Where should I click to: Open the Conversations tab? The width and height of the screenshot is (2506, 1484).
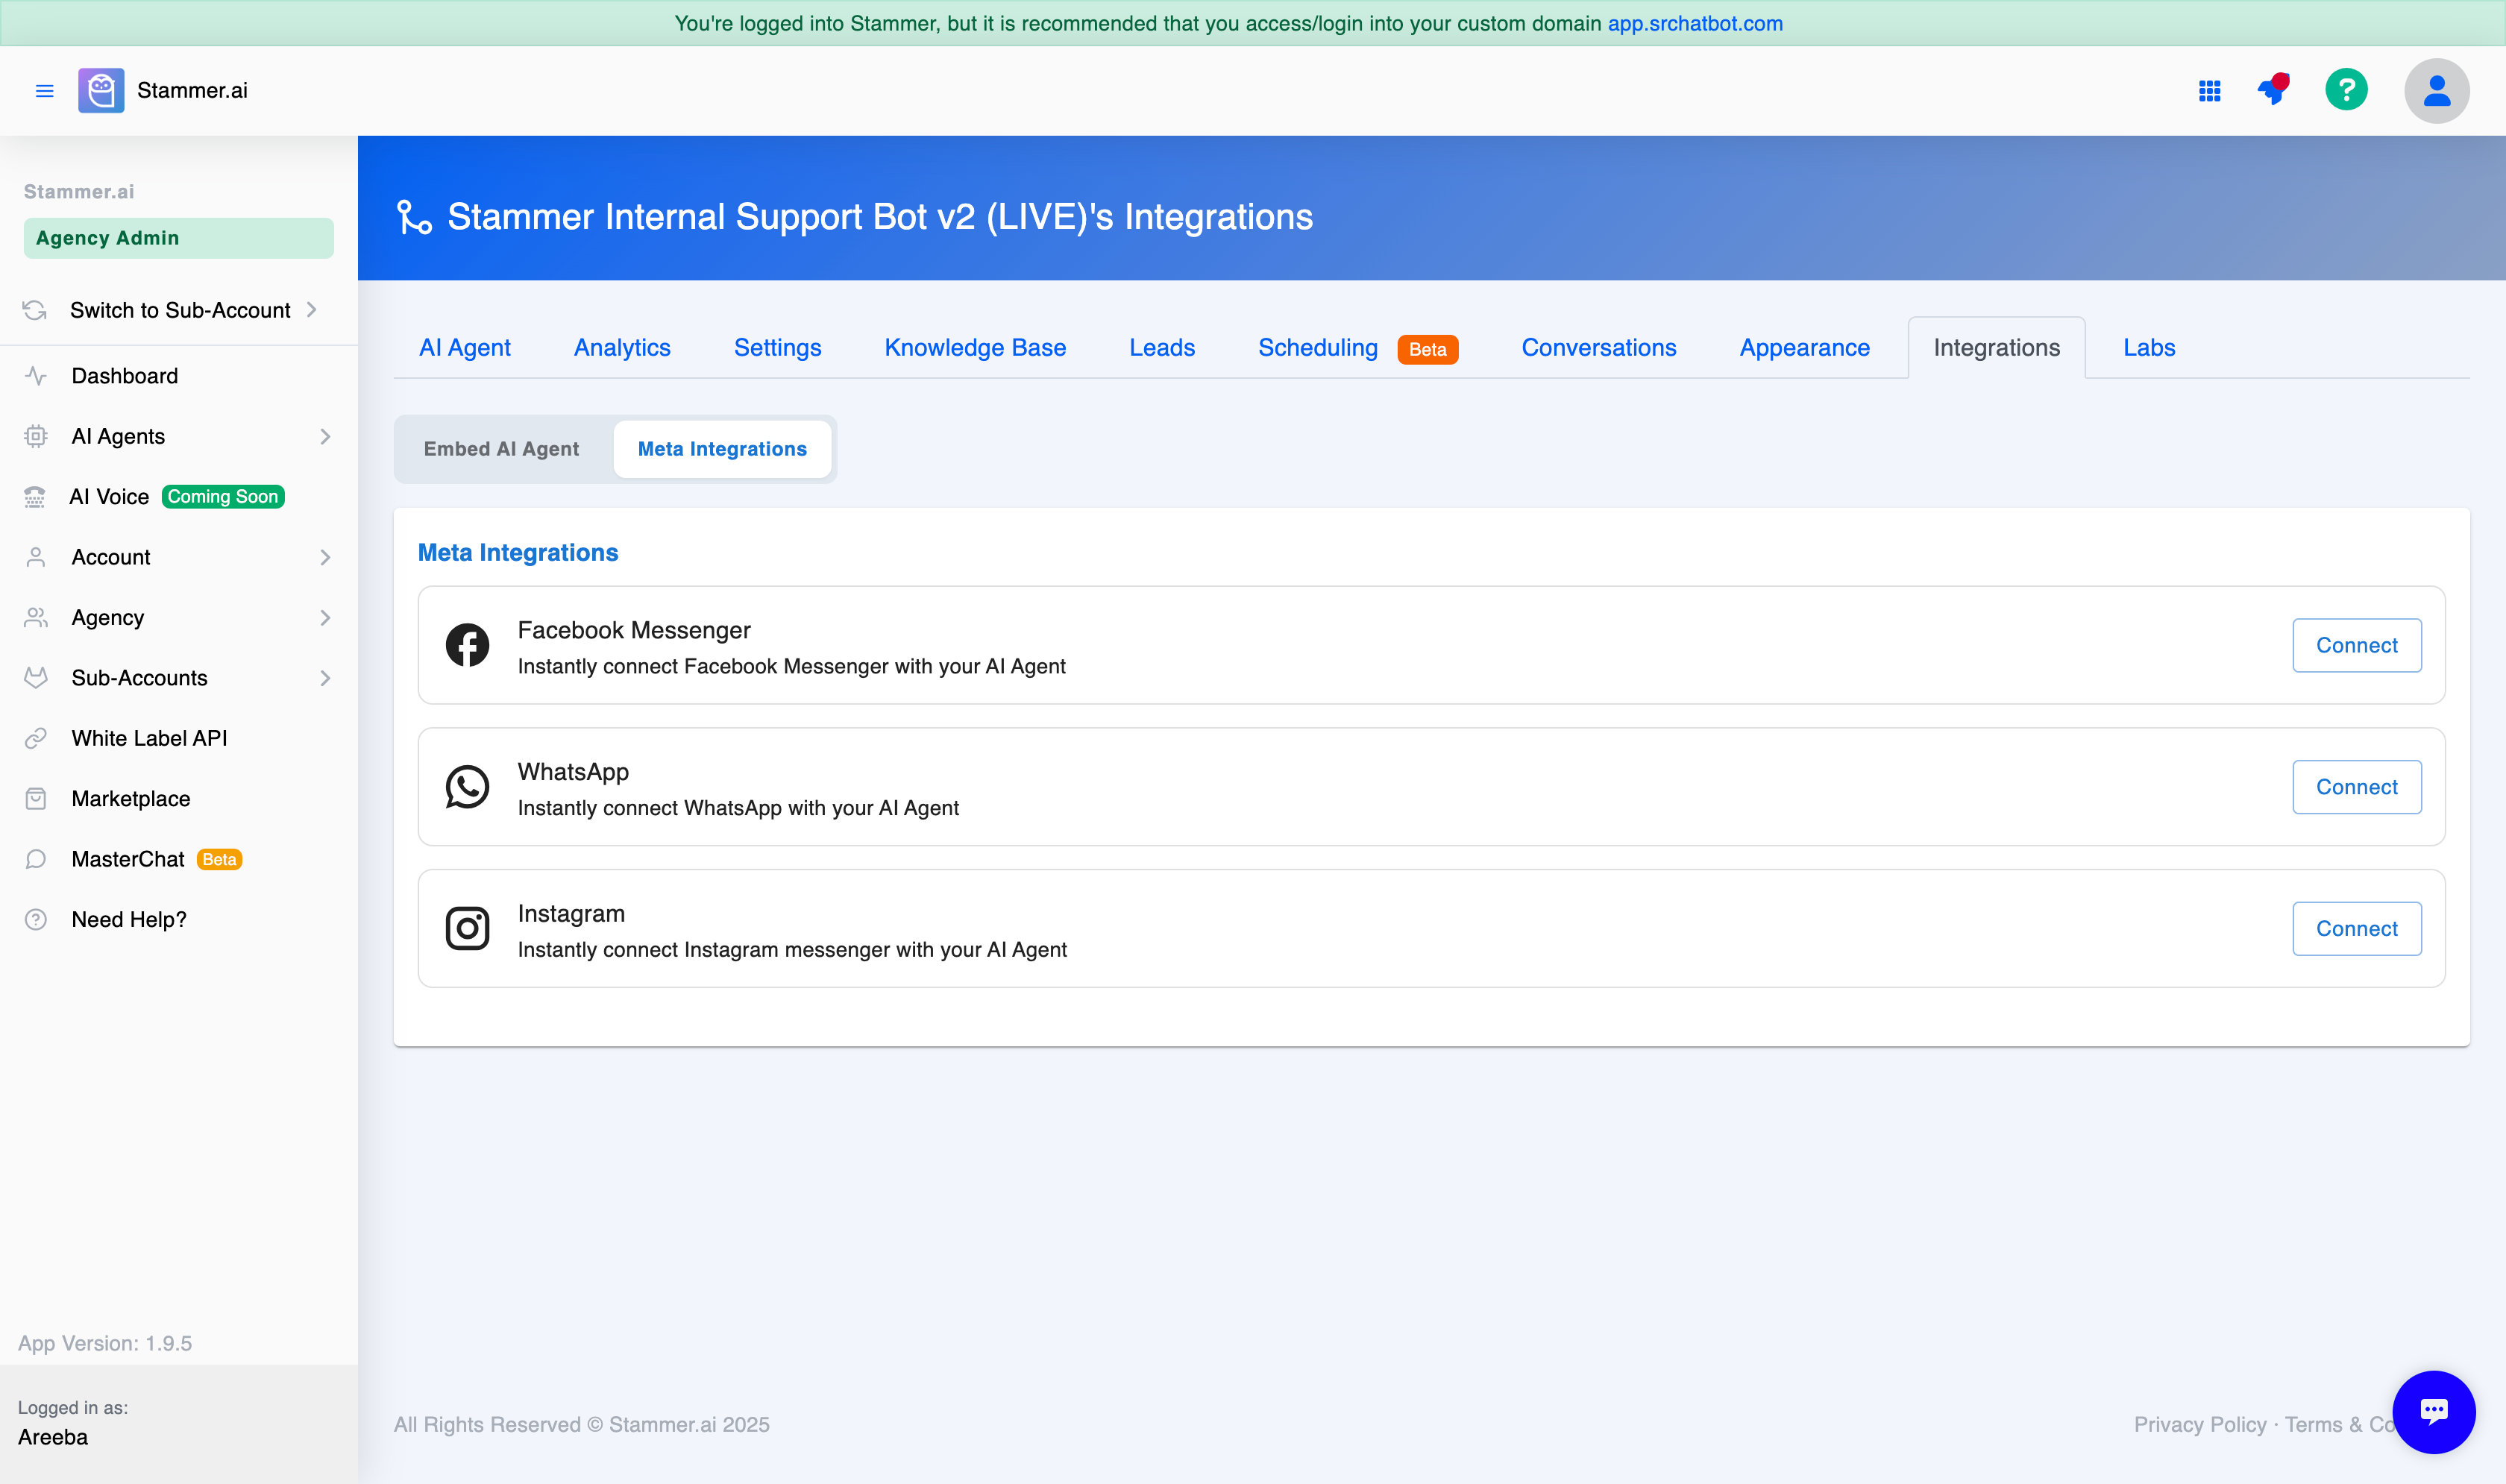pos(1599,348)
